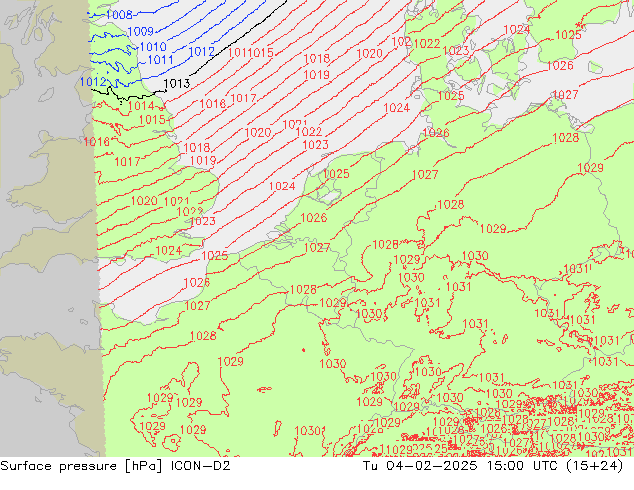This screenshot has width=634, height=490.
Task: Click the black 1013 isobar label
Action: click(177, 84)
